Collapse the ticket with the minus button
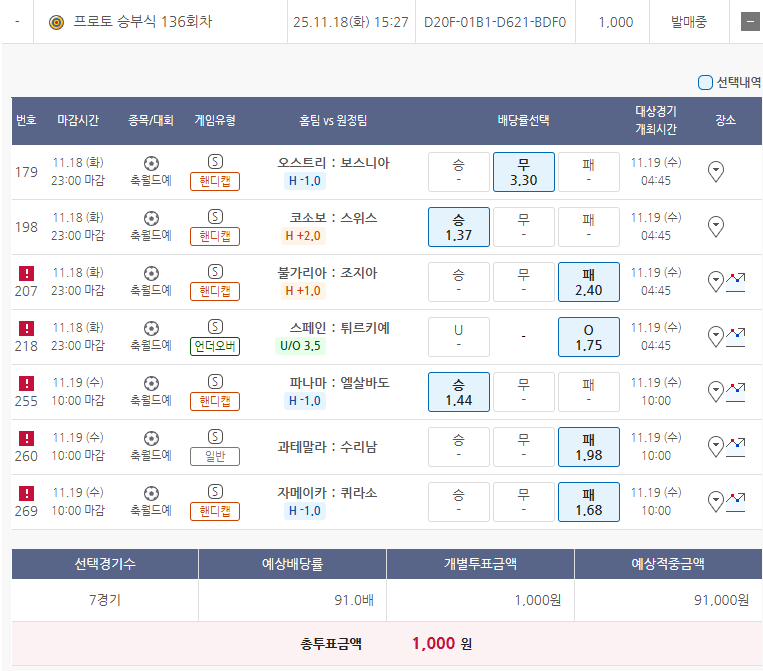 [x=749, y=22]
